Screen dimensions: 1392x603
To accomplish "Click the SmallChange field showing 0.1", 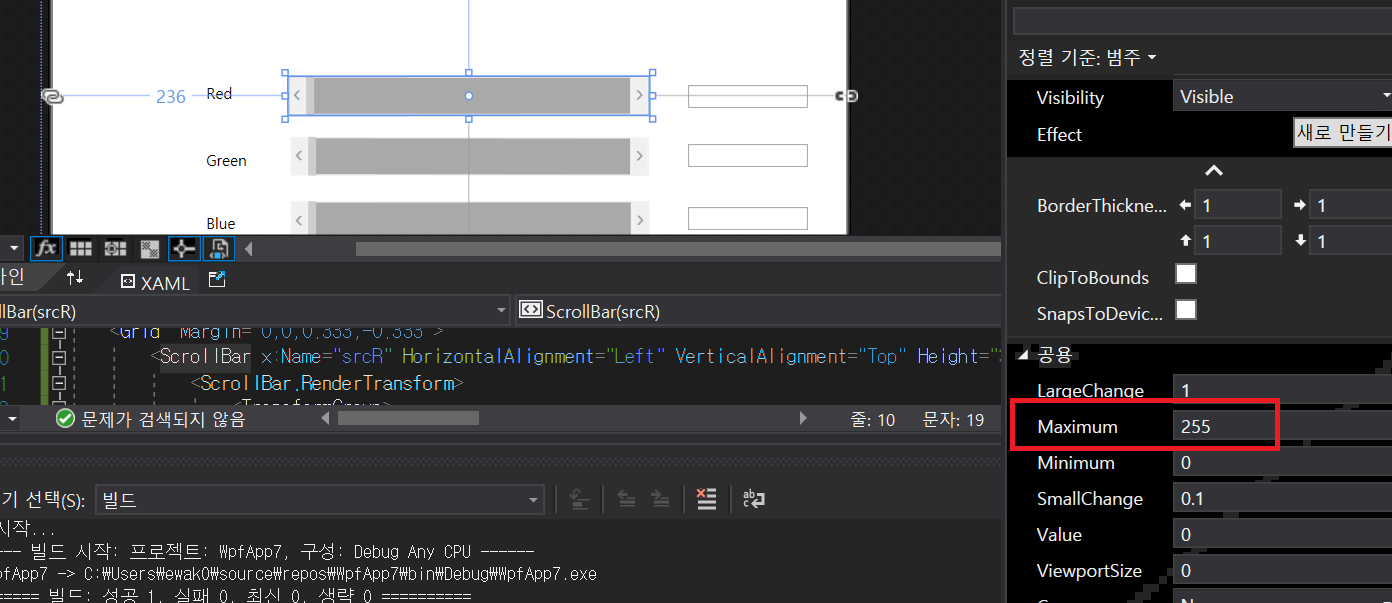I will (1282, 498).
